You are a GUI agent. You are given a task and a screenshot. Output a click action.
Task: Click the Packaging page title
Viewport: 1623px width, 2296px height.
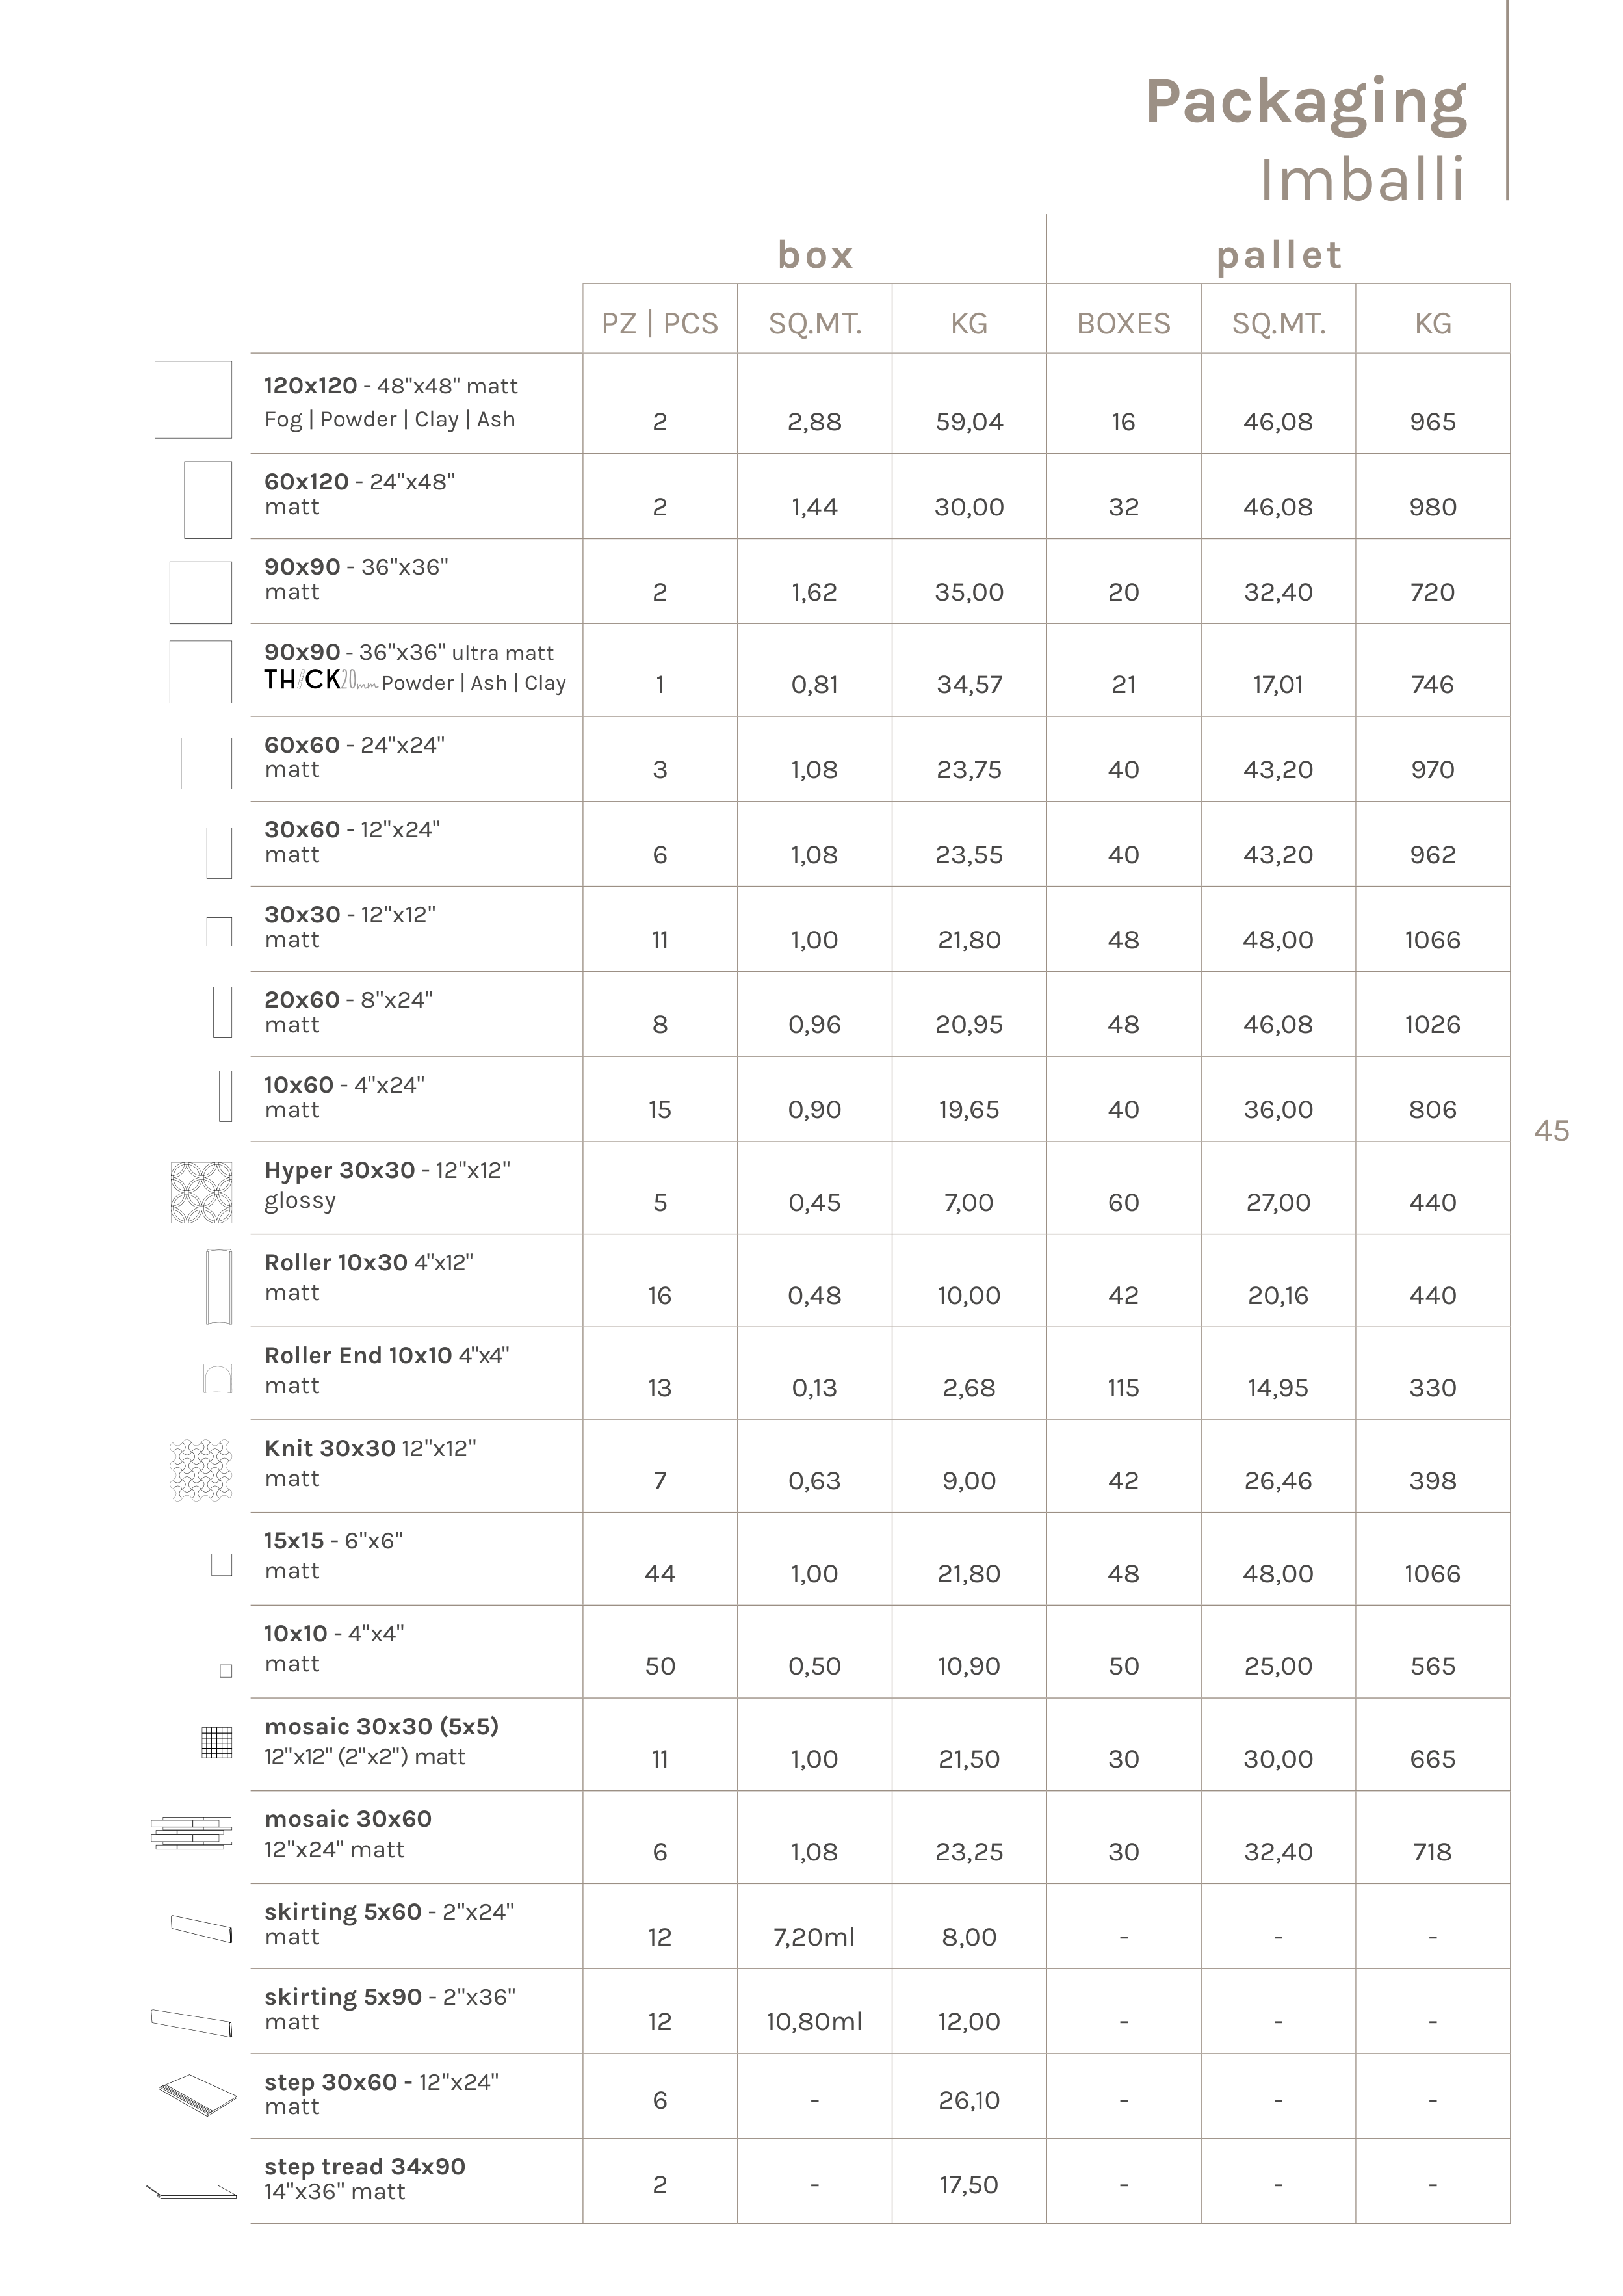1305,102
